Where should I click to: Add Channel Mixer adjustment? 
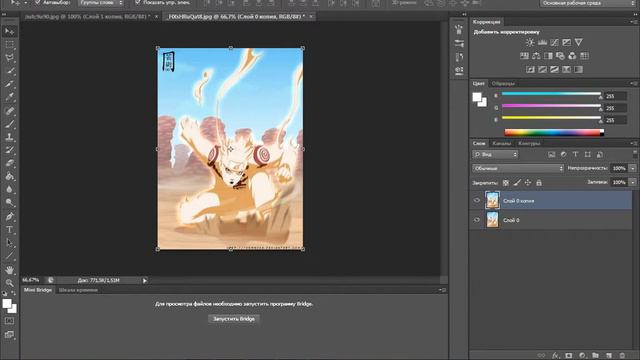pos(572,56)
